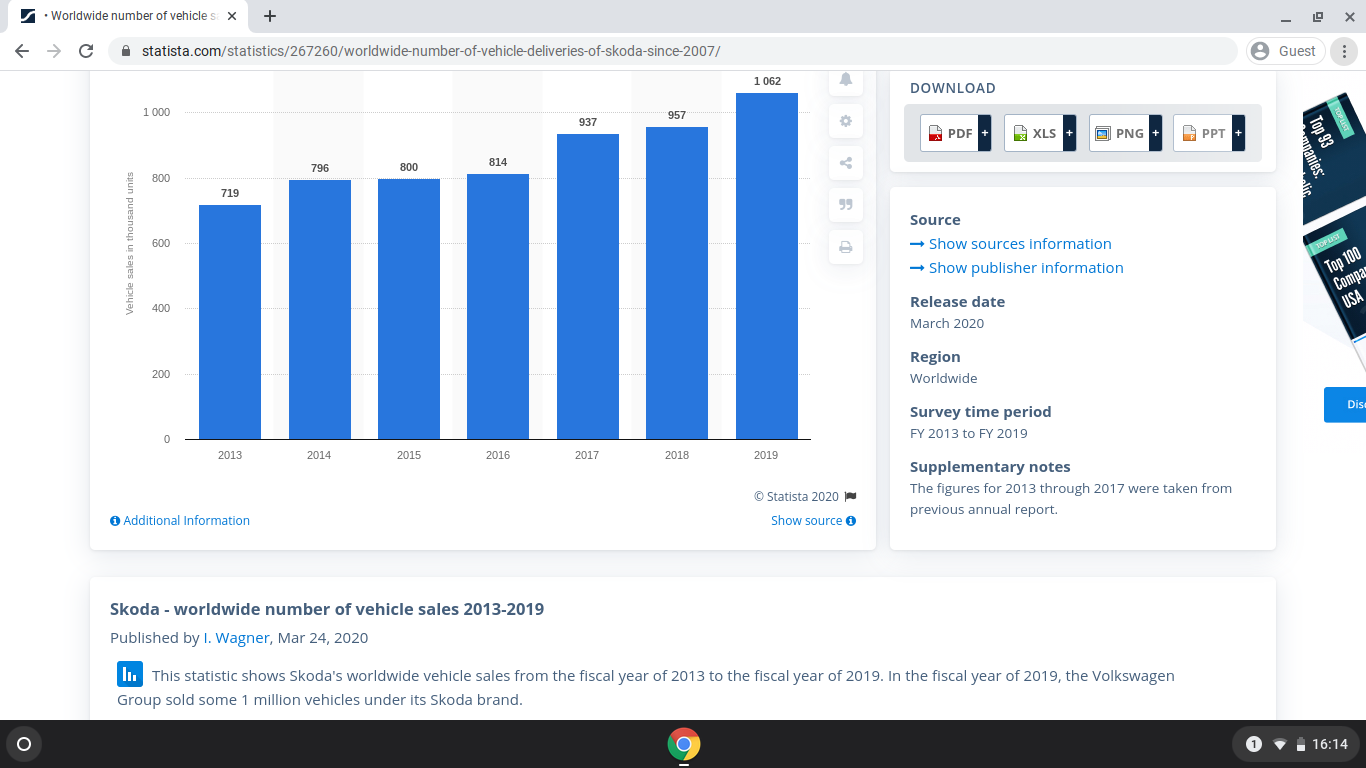Screen dimensions: 1366x768
Task: Click Show source link under chart
Action: [x=813, y=521]
